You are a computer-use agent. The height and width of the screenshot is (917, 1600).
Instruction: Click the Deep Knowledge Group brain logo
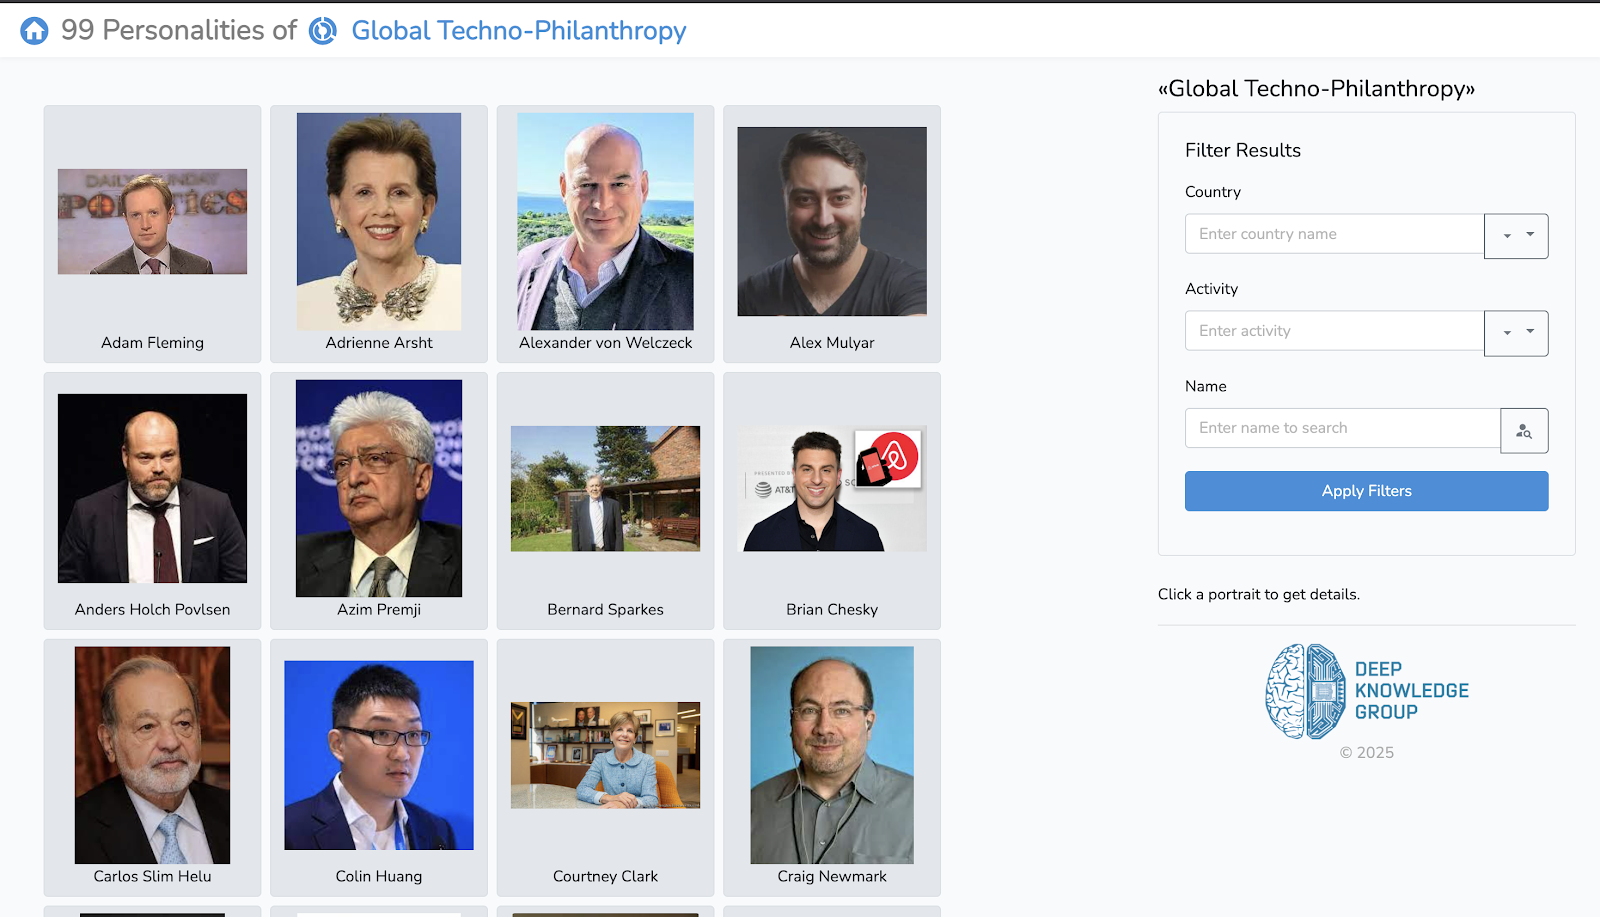click(1305, 692)
